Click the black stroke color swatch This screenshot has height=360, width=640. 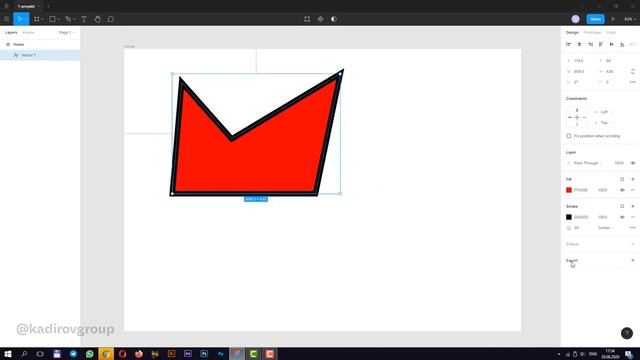(569, 217)
